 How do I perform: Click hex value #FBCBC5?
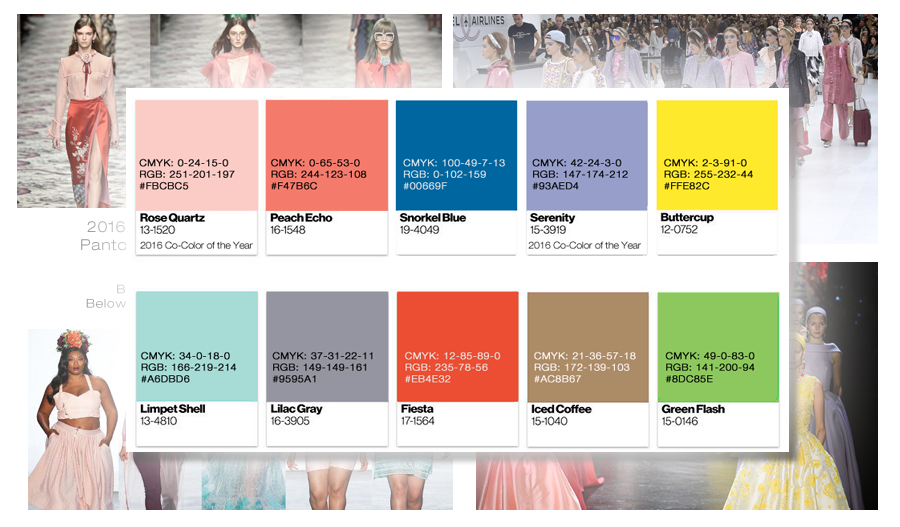point(164,186)
